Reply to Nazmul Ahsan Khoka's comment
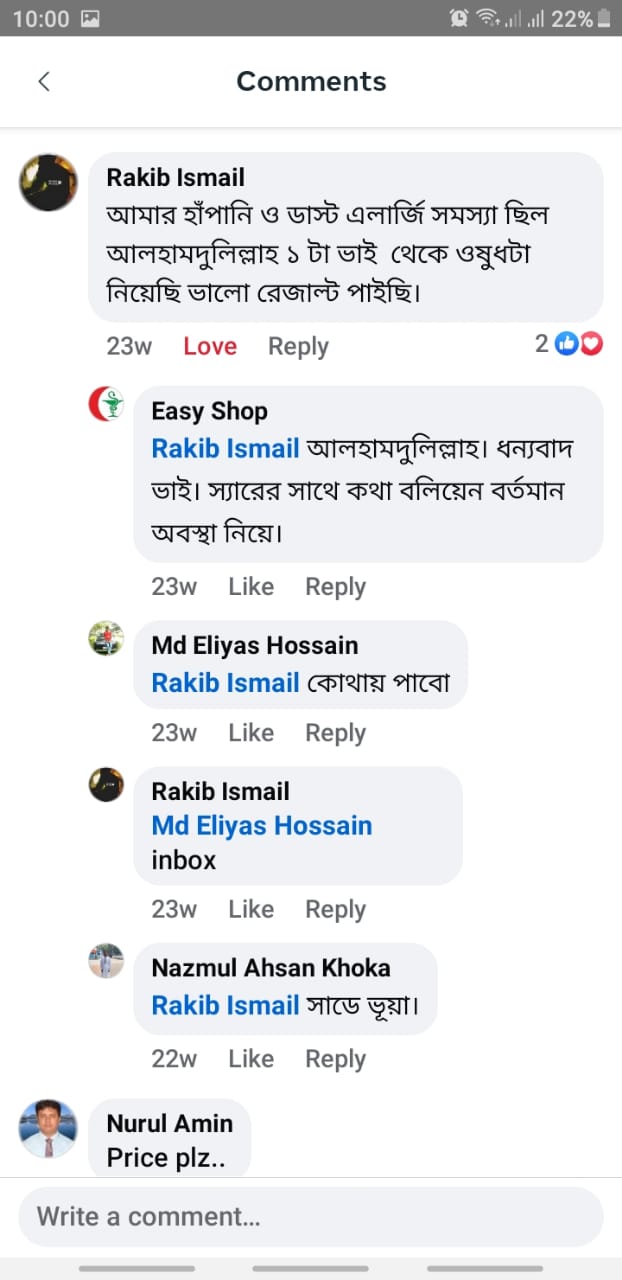This screenshot has height=1280, width=622. 335,1059
